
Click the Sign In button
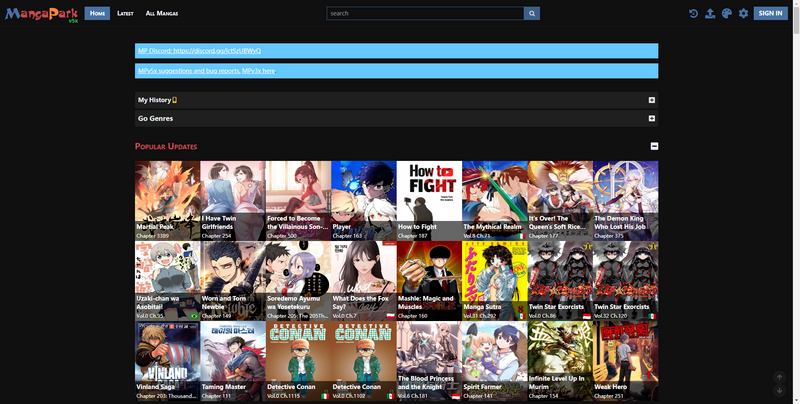click(770, 13)
